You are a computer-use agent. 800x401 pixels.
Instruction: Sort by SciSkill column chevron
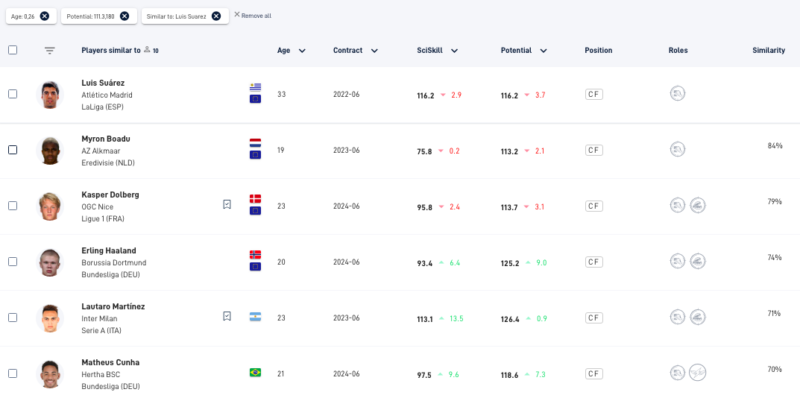coord(455,51)
